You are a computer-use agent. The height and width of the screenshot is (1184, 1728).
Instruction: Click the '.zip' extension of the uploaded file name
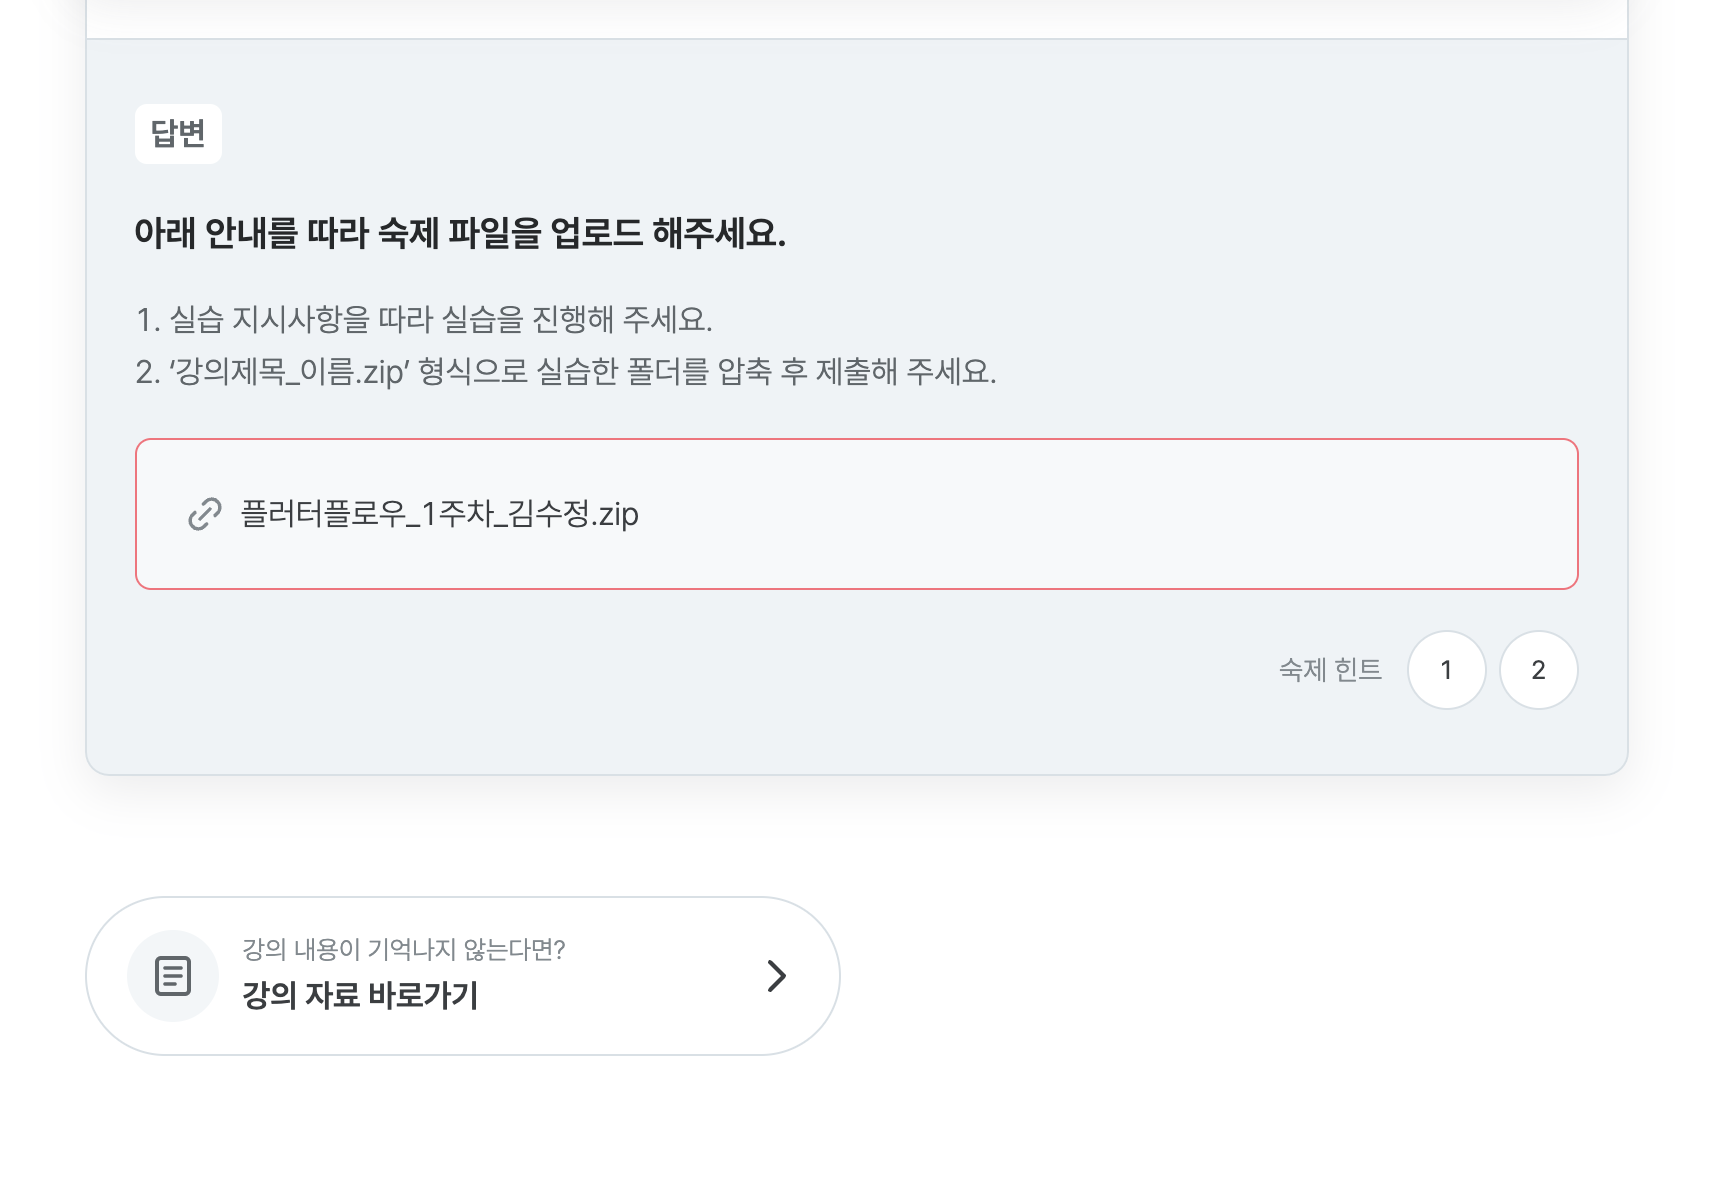tap(615, 515)
